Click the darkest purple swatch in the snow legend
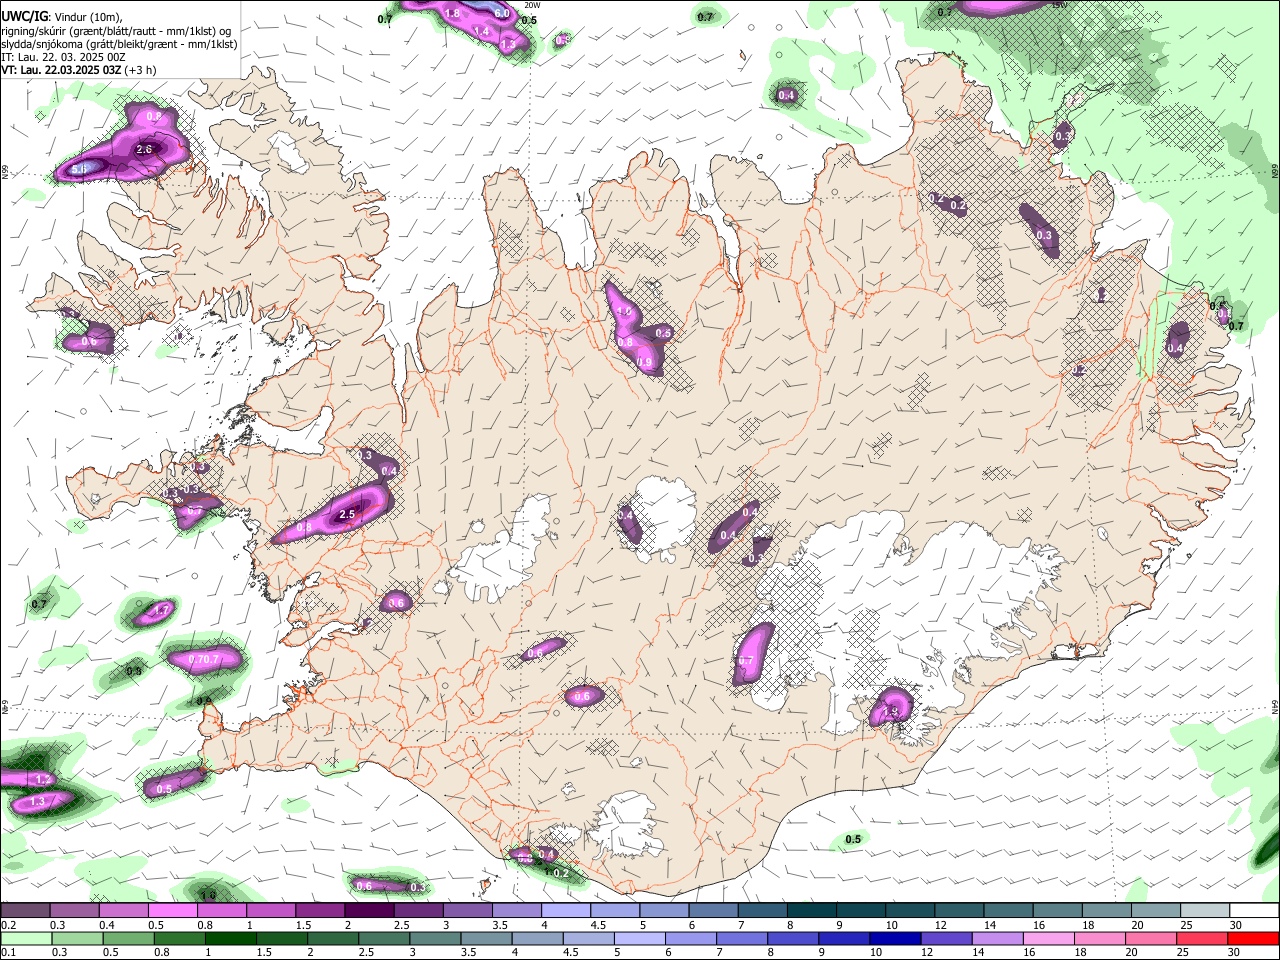 tap(368, 911)
